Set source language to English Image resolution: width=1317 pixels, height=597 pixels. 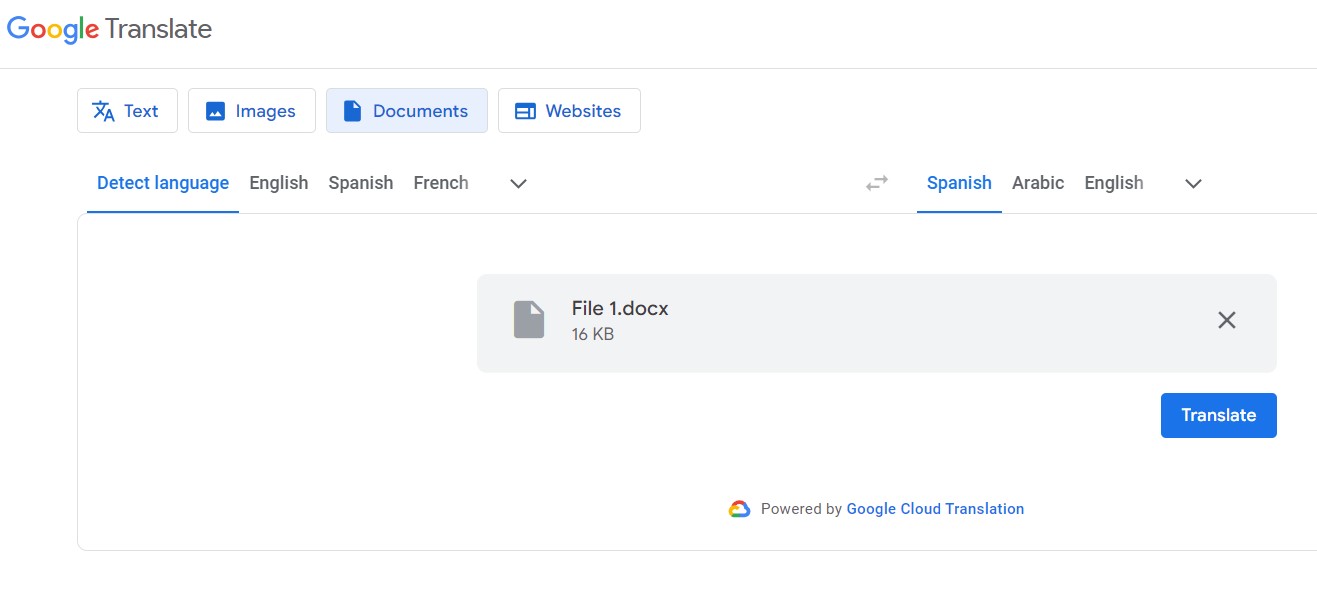coord(279,183)
